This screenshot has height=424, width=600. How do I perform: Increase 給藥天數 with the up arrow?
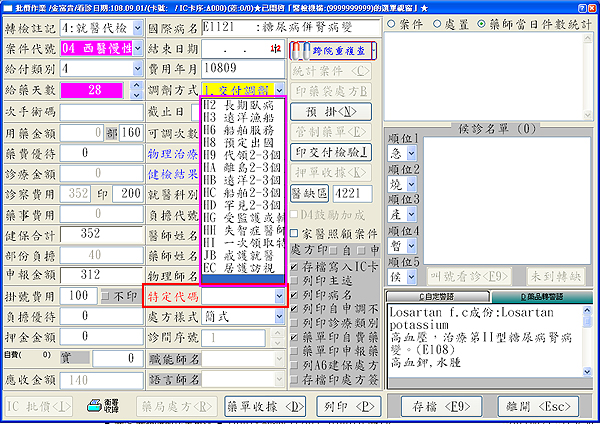click(137, 86)
